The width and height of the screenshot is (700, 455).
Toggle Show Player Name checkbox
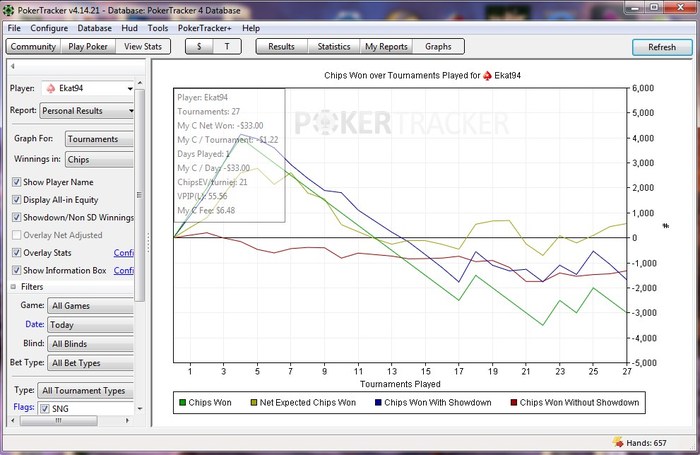(17, 182)
